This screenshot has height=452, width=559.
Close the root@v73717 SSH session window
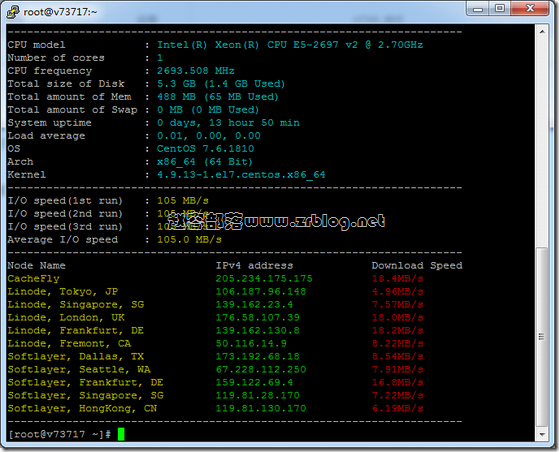(x=530, y=9)
